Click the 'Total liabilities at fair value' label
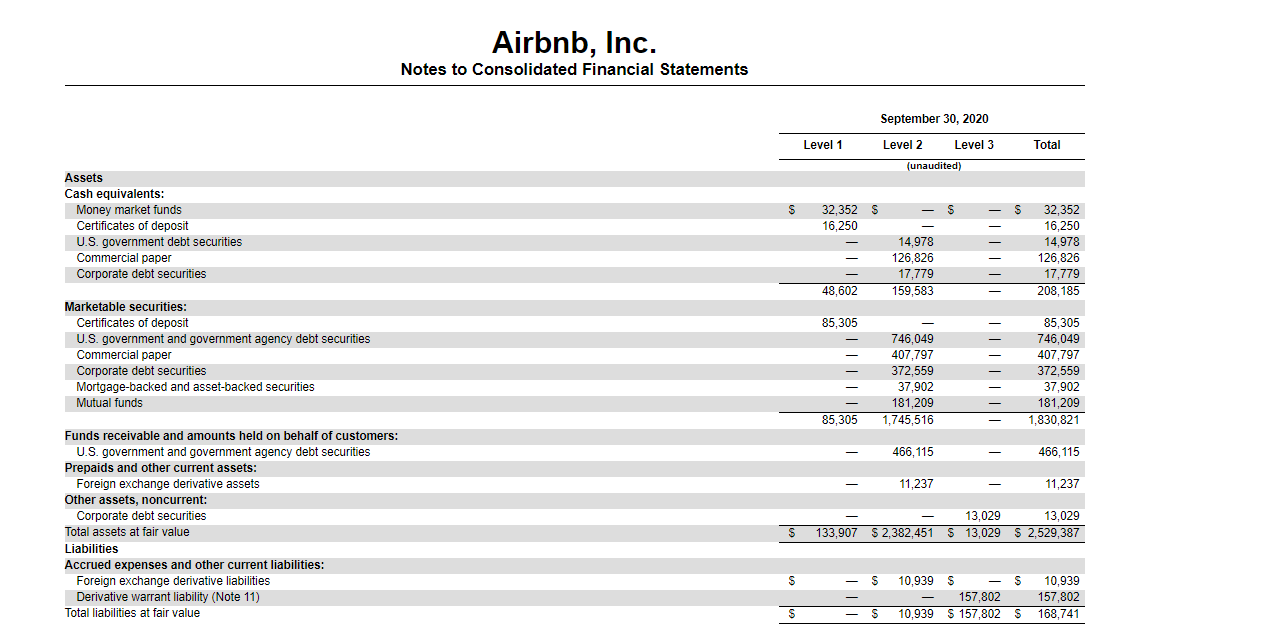Viewport: 1282px width, 630px height. click(x=132, y=613)
